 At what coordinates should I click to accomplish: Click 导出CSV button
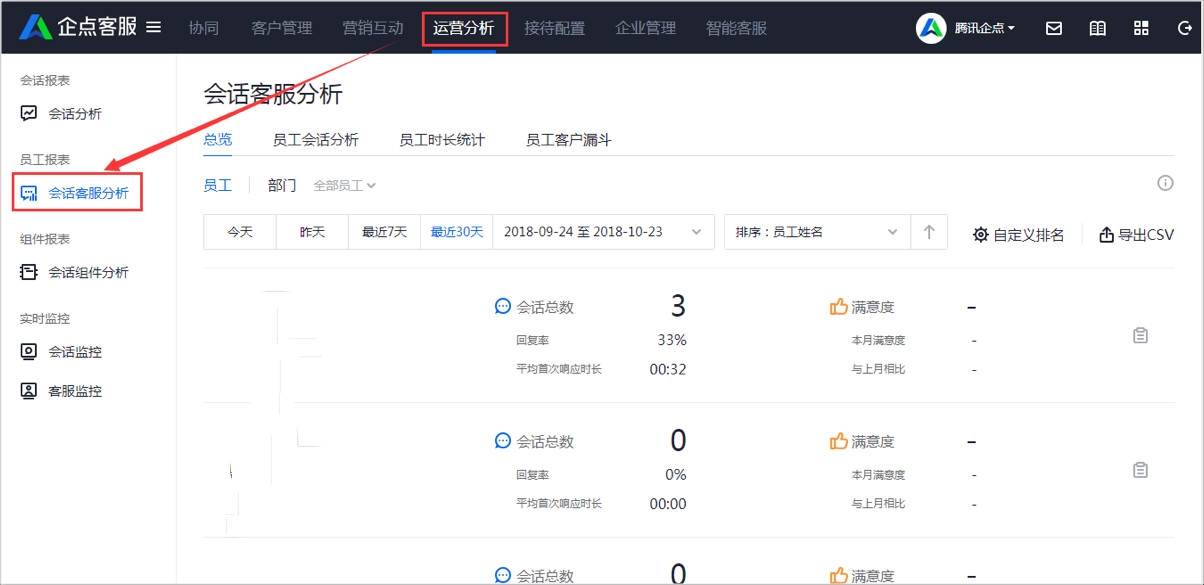[1136, 235]
